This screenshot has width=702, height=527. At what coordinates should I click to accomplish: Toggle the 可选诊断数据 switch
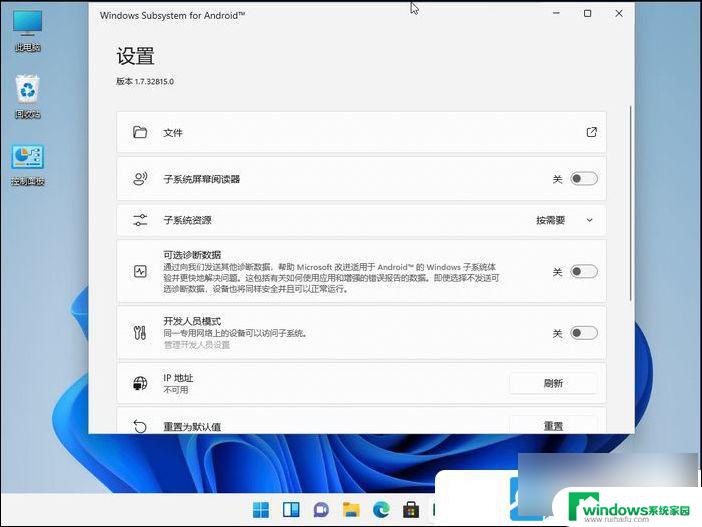click(x=584, y=271)
